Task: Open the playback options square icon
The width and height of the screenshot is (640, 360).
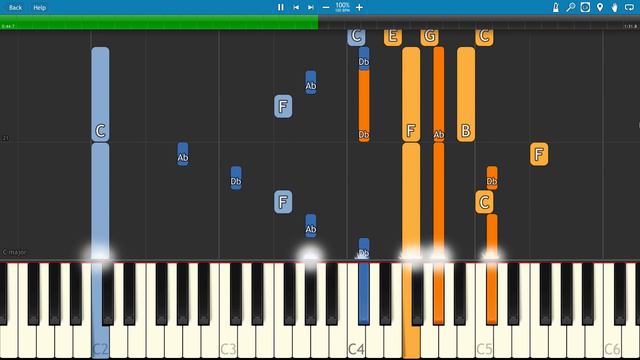Action: point(585,7)
